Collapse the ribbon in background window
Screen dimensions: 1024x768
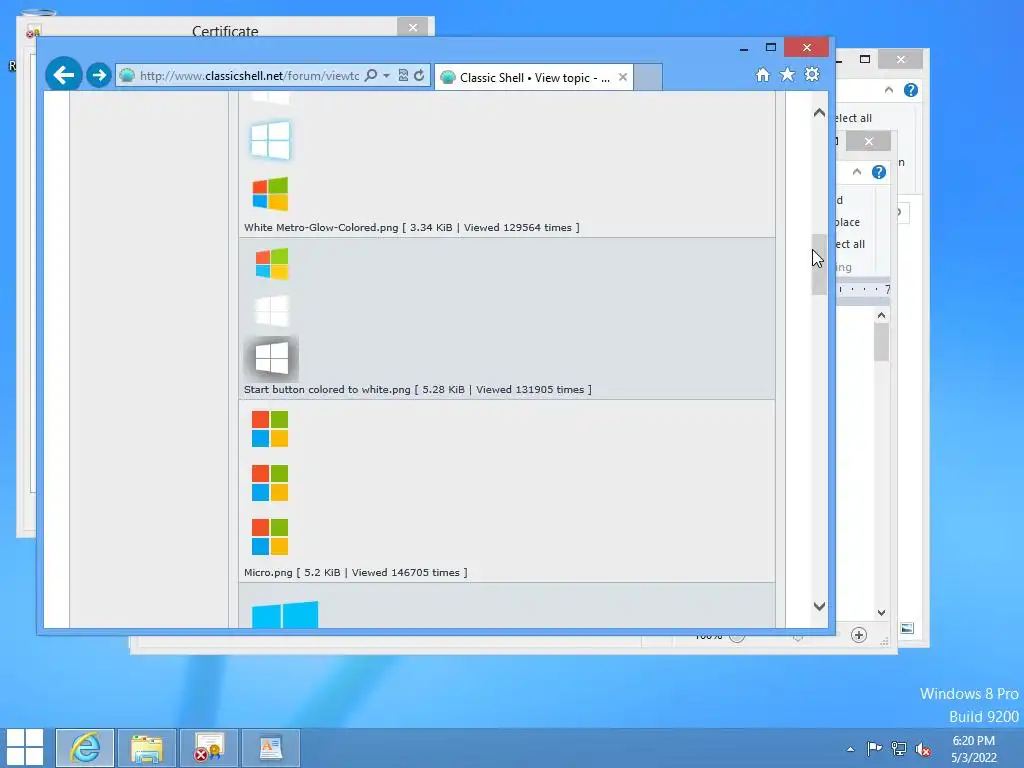click(x=889, y=89)
